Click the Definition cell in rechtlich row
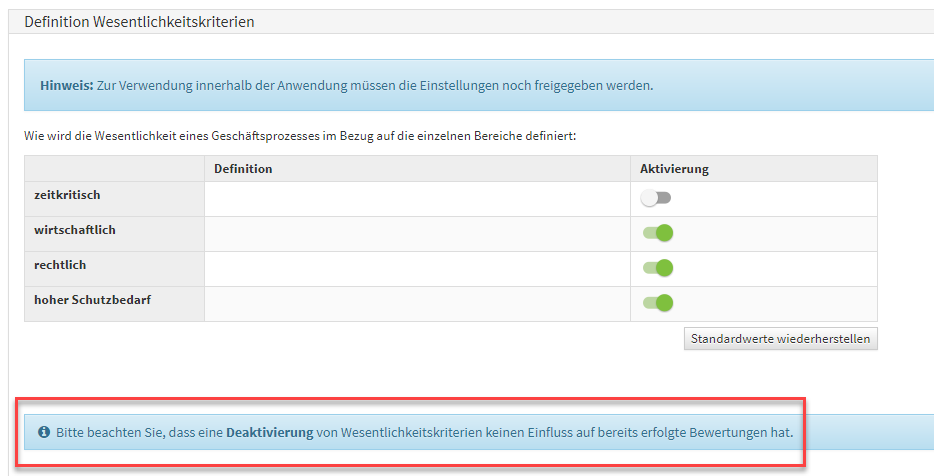Viewport: 934px width, 476px height. click(x=417, y=269)
